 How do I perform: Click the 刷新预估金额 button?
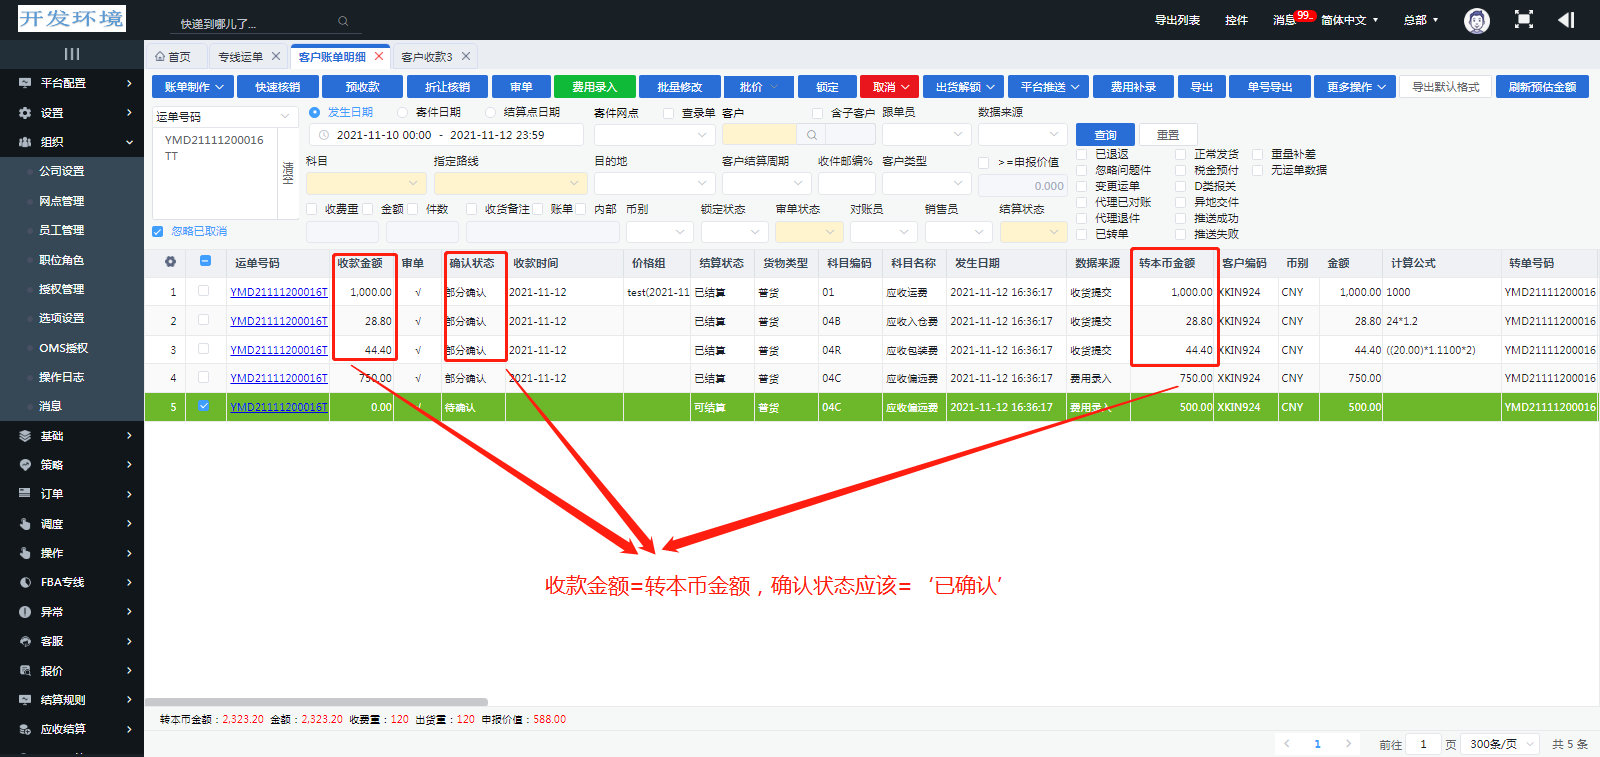(x=1542, y=87)
